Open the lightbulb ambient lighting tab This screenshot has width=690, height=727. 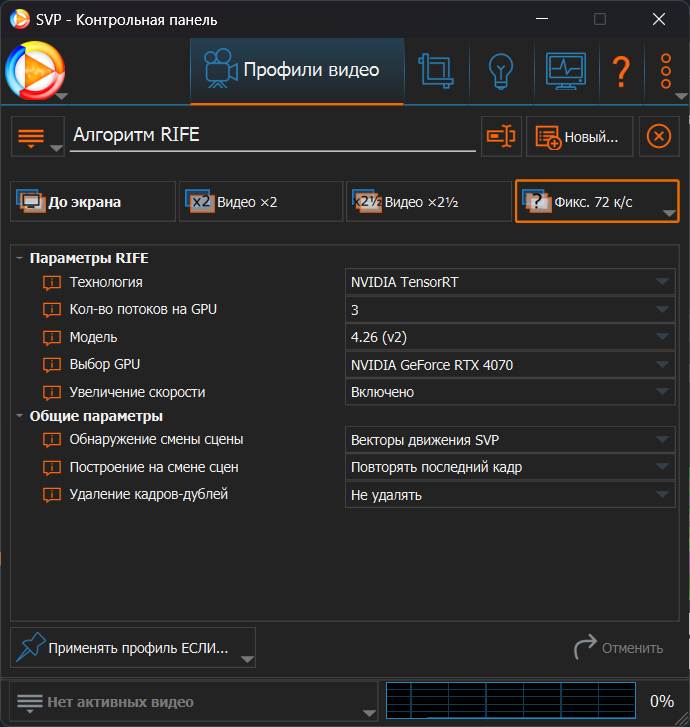pyautogui.click(x=499, y=71)
